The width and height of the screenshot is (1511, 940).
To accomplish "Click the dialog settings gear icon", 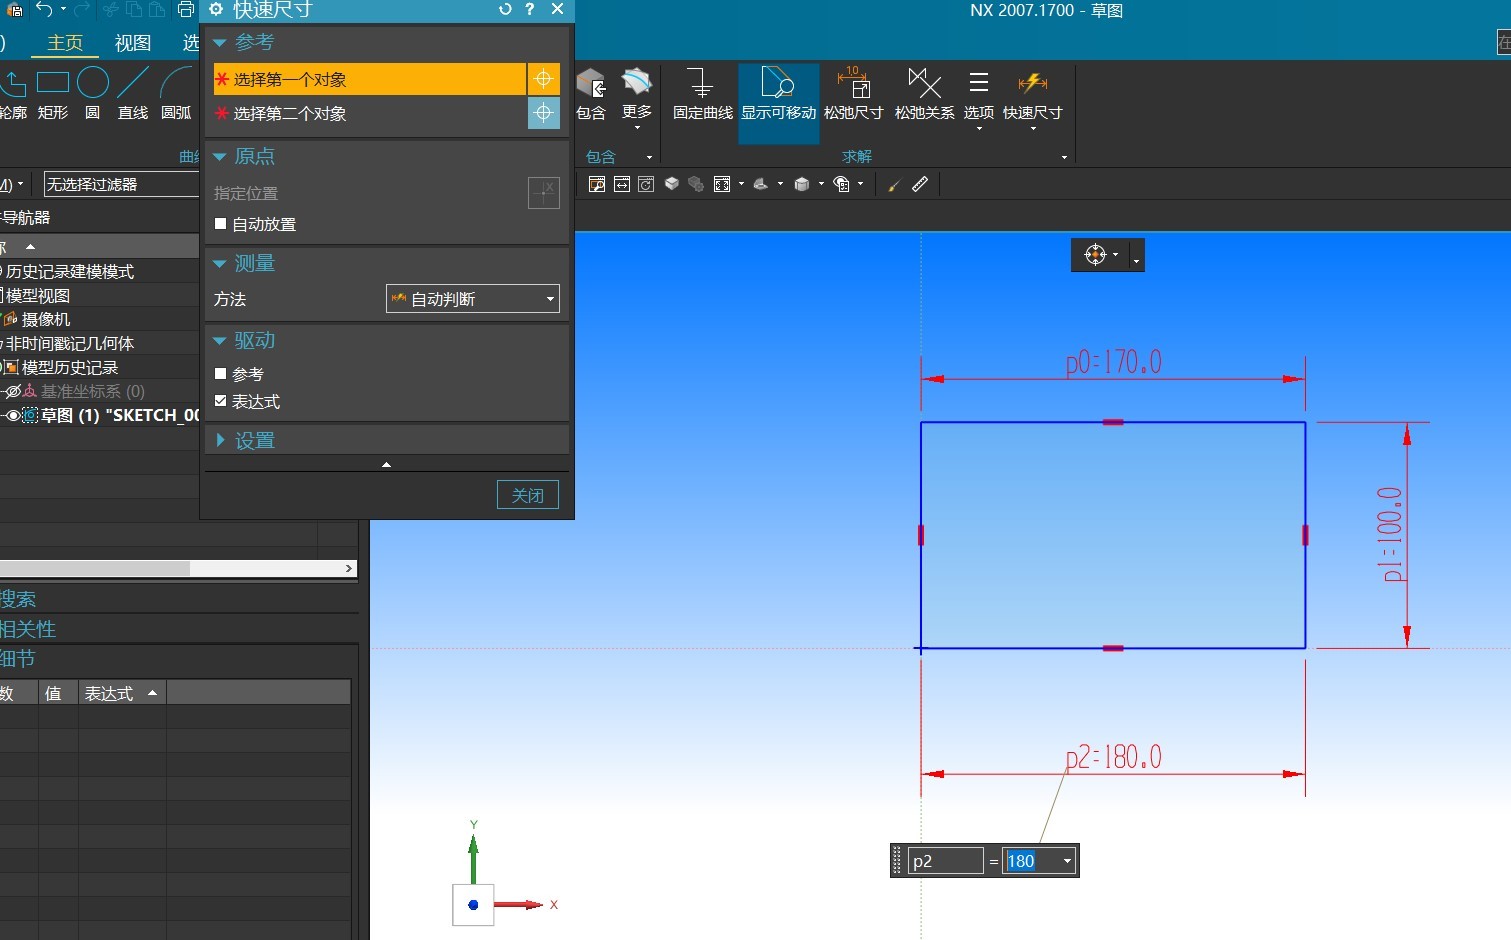I will [x=215, y=9].
